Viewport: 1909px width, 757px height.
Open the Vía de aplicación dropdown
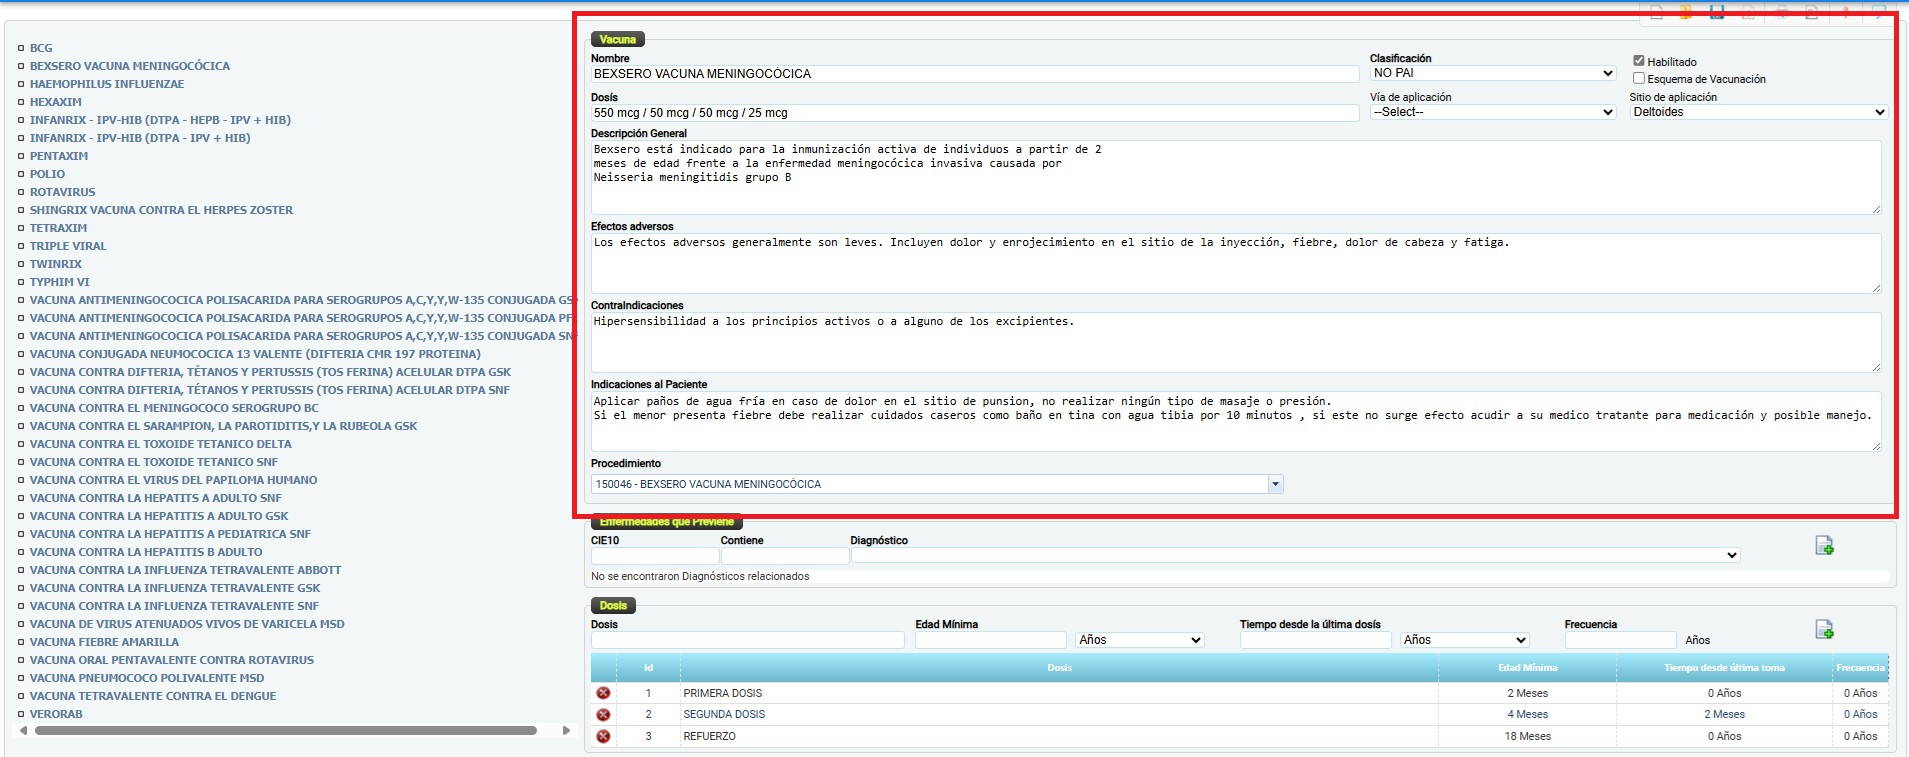[x=1493, y=112]
